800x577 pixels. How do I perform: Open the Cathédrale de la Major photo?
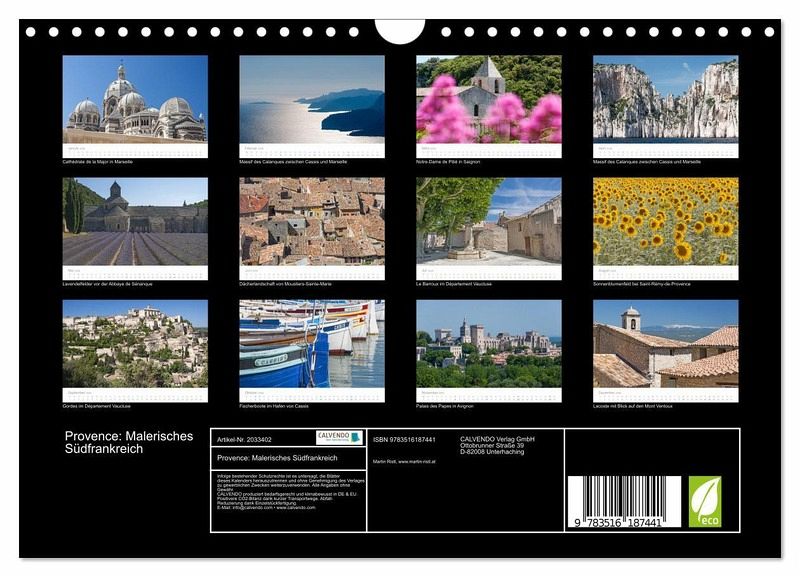point(135,99)
